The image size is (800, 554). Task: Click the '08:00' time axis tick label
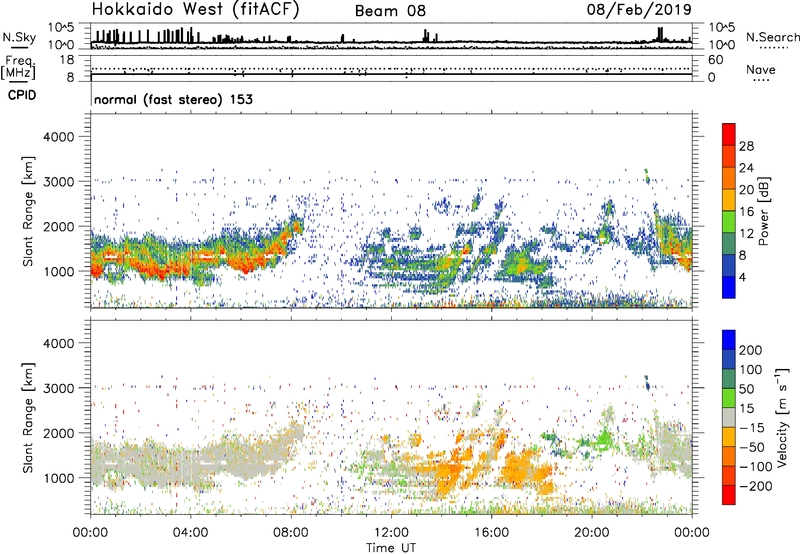pyautogui.click(x=291, y=533)
